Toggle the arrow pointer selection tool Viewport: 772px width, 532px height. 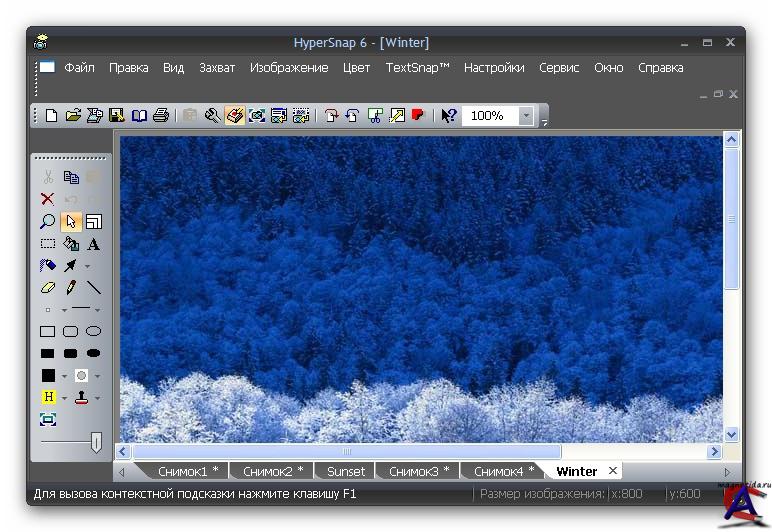click(70, 222)
